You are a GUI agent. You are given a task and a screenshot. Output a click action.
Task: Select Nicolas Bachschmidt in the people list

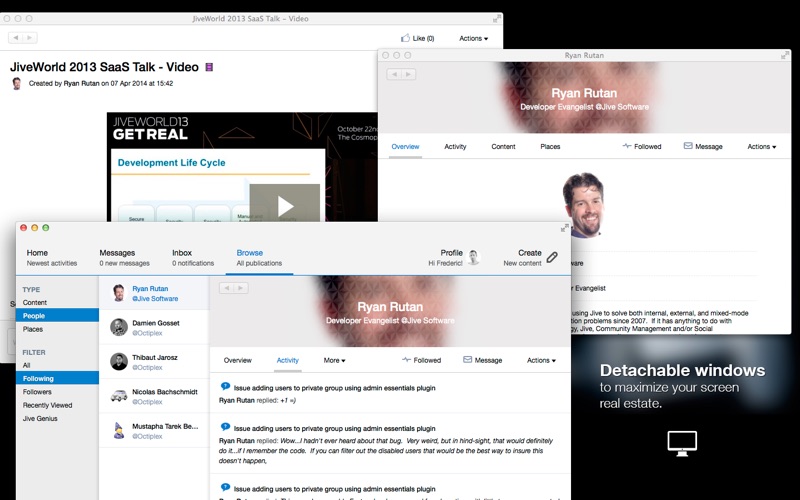(x=154, y=396)
